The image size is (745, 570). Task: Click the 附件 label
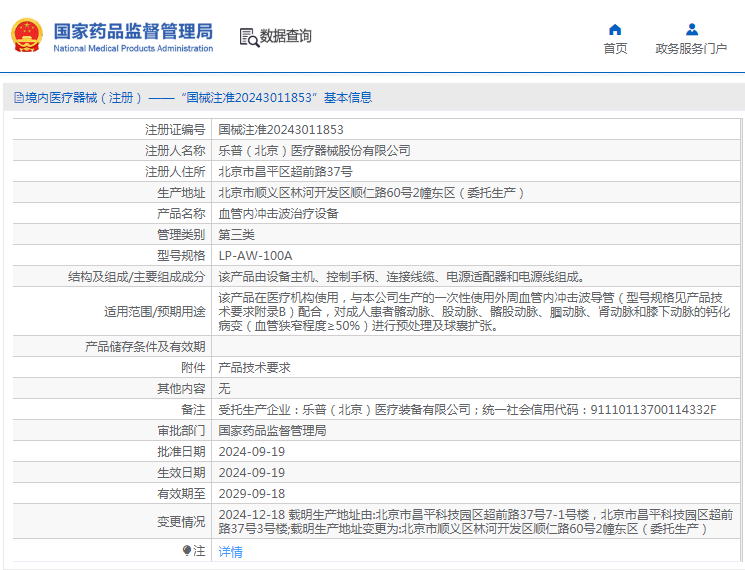(193, 368)
